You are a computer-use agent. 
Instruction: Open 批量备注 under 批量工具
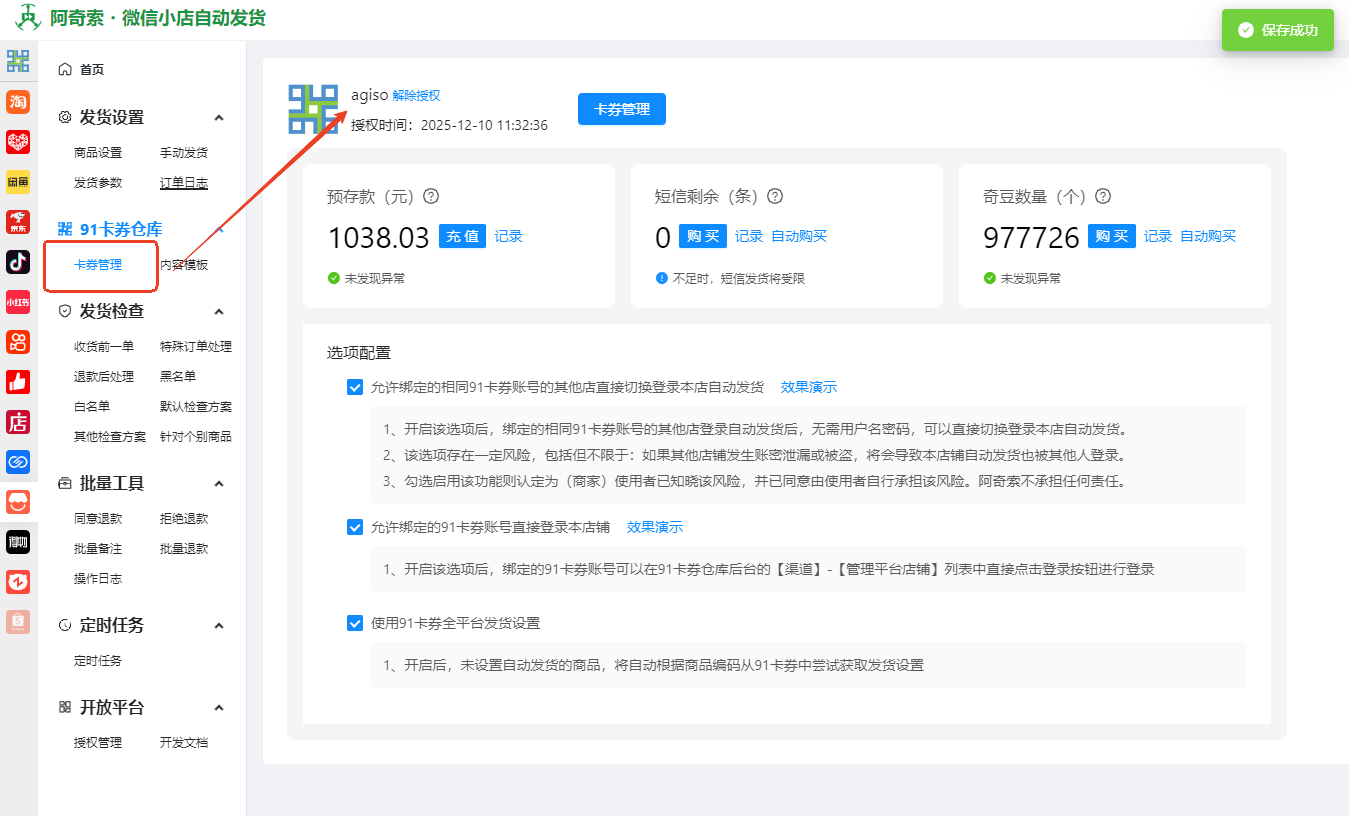pos(98,549)
